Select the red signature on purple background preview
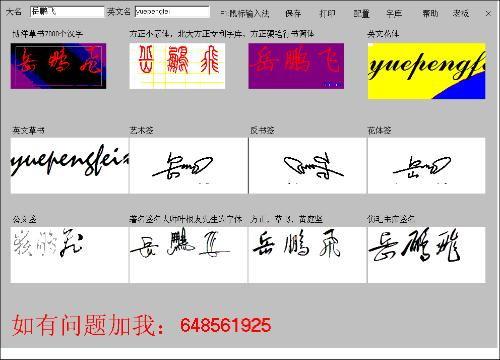The image size is (500, 360). click(296, 66)
